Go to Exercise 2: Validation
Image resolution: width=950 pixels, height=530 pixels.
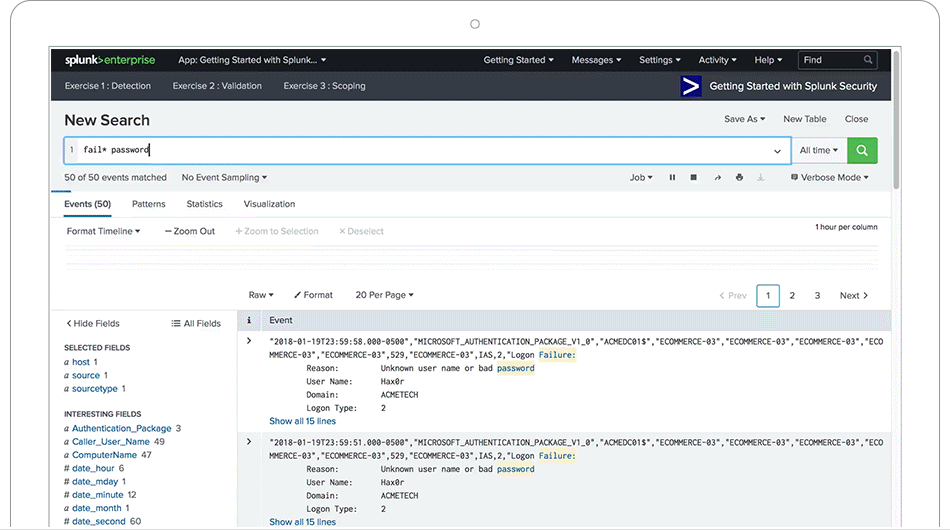[218, 86]
